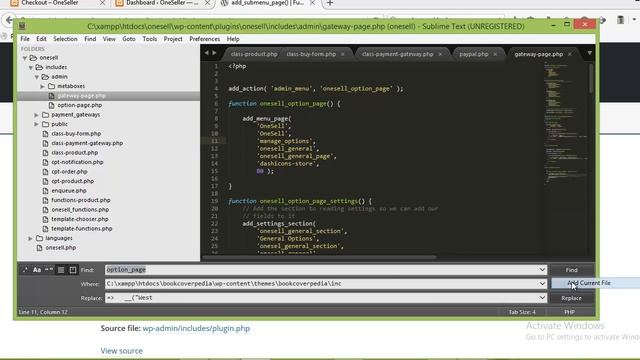640x360 pixels.
Task: Go to previous tab arrow
Action: 207,53
